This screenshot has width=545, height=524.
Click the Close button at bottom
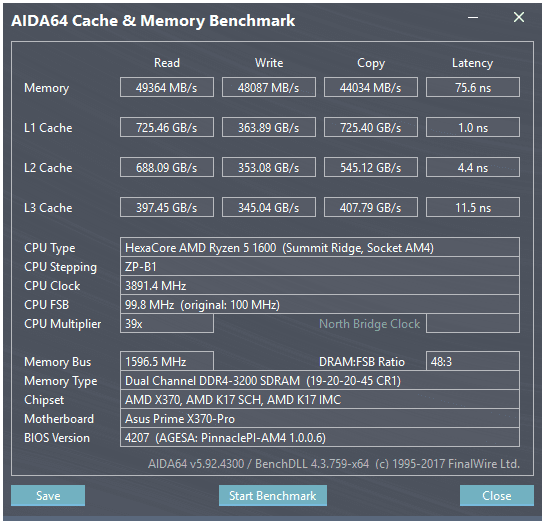497,495
